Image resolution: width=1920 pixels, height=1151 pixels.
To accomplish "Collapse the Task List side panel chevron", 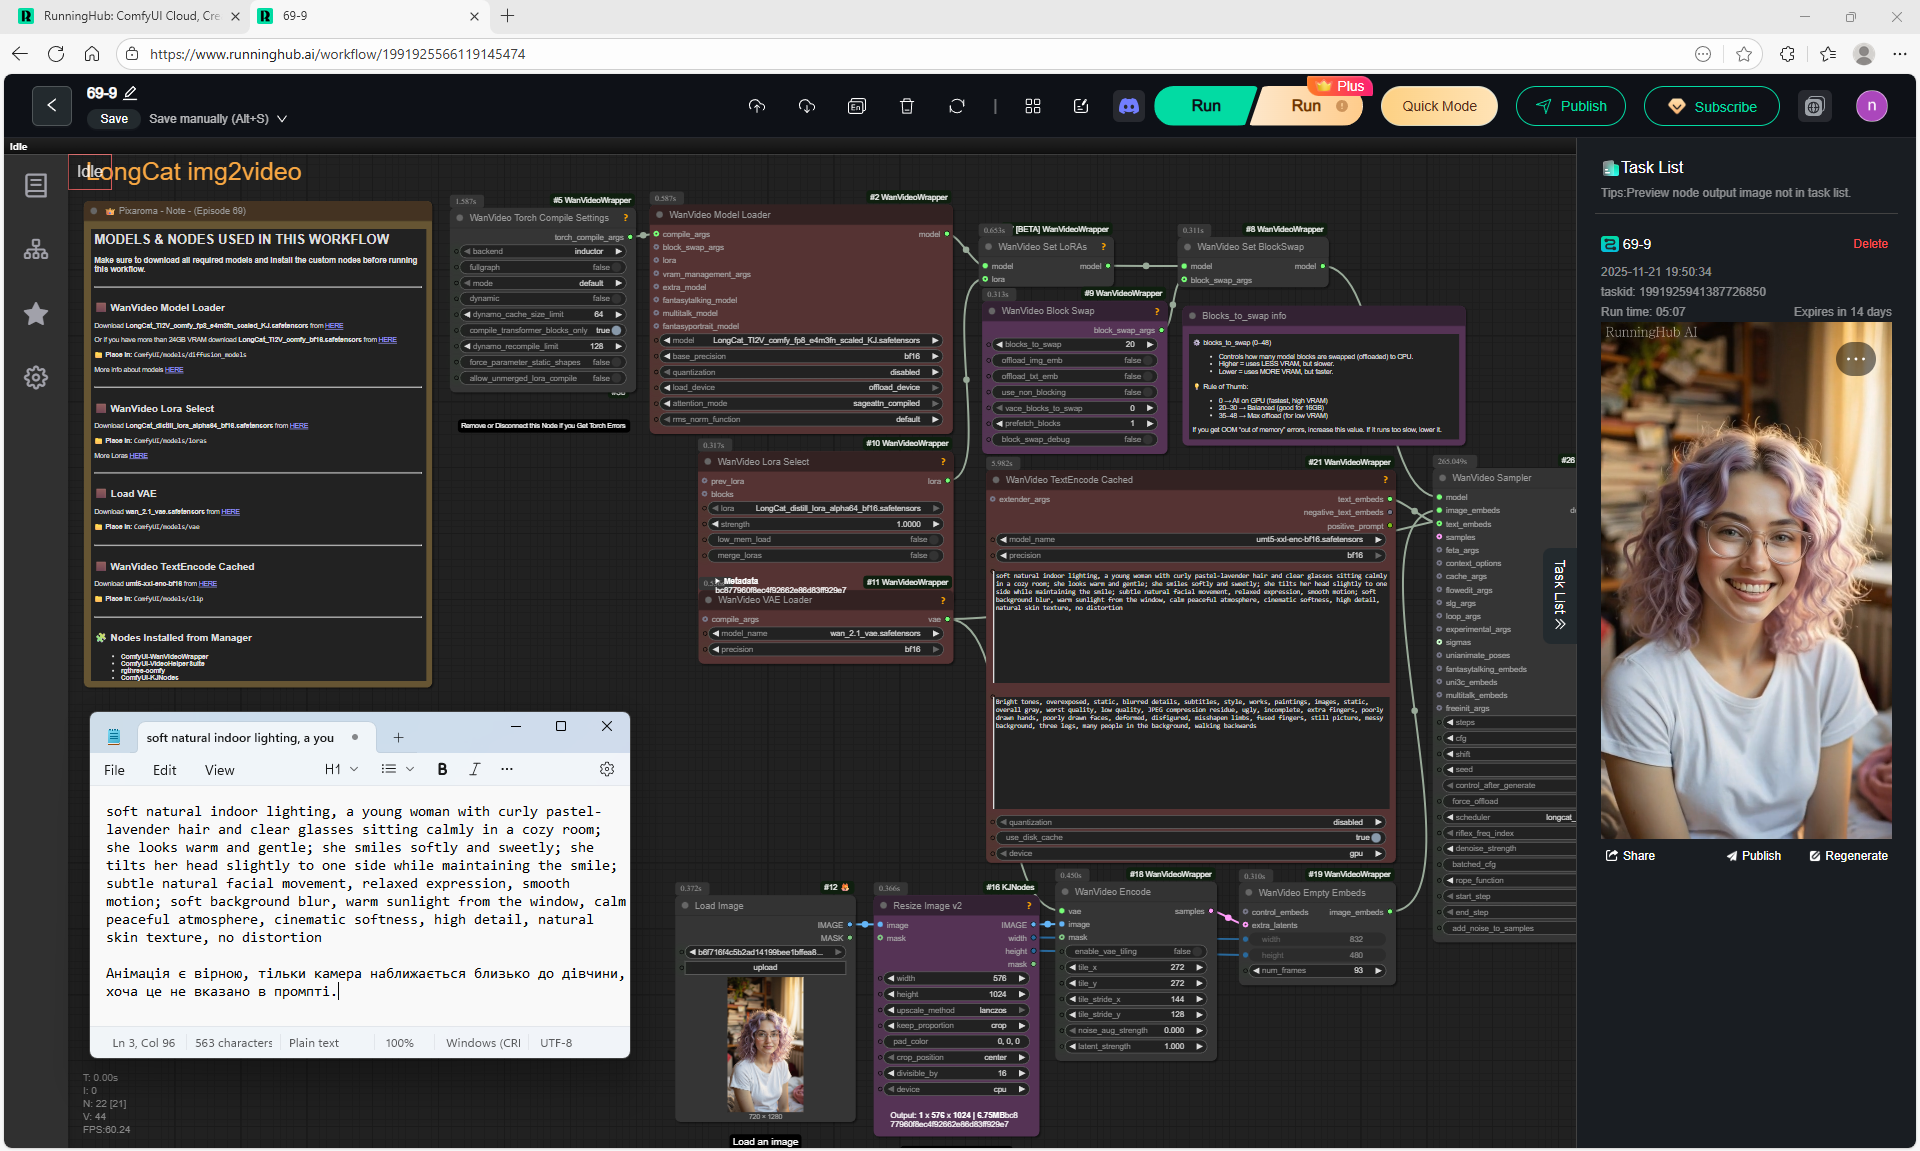I will click(1560, 624).
